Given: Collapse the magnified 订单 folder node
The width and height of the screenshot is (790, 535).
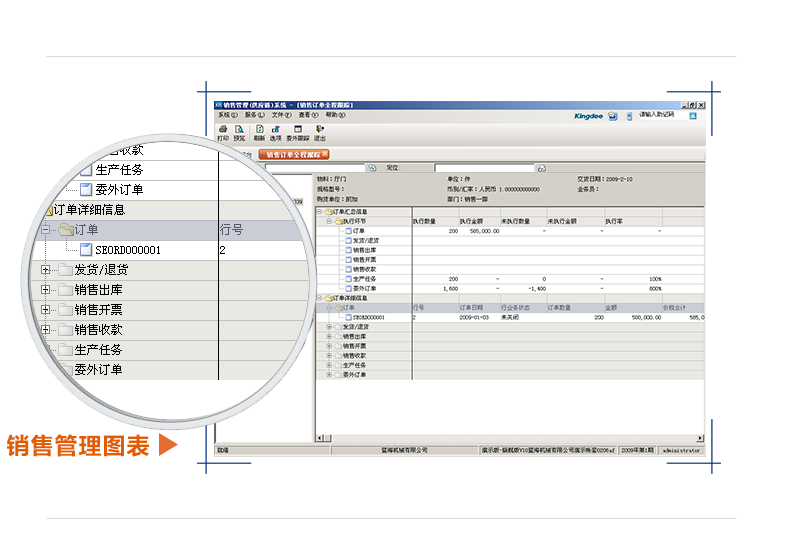Looking at the screenshot, I should pyautogui.click(x=45, y=230).
